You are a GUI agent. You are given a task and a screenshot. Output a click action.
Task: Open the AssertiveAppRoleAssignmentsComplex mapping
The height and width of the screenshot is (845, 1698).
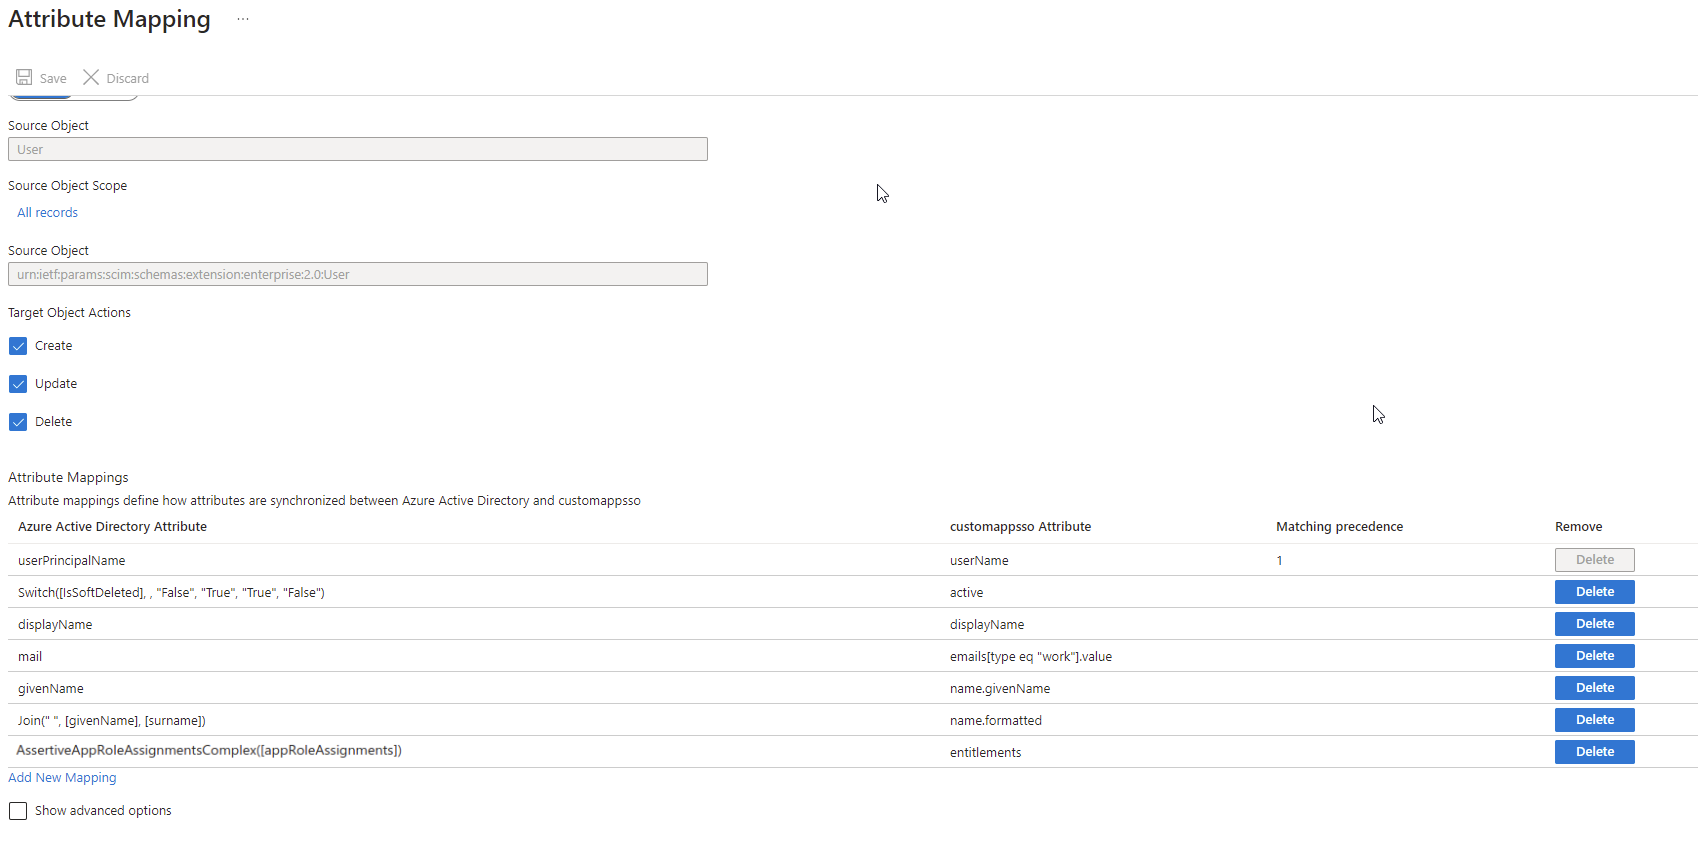click(209, 751)
